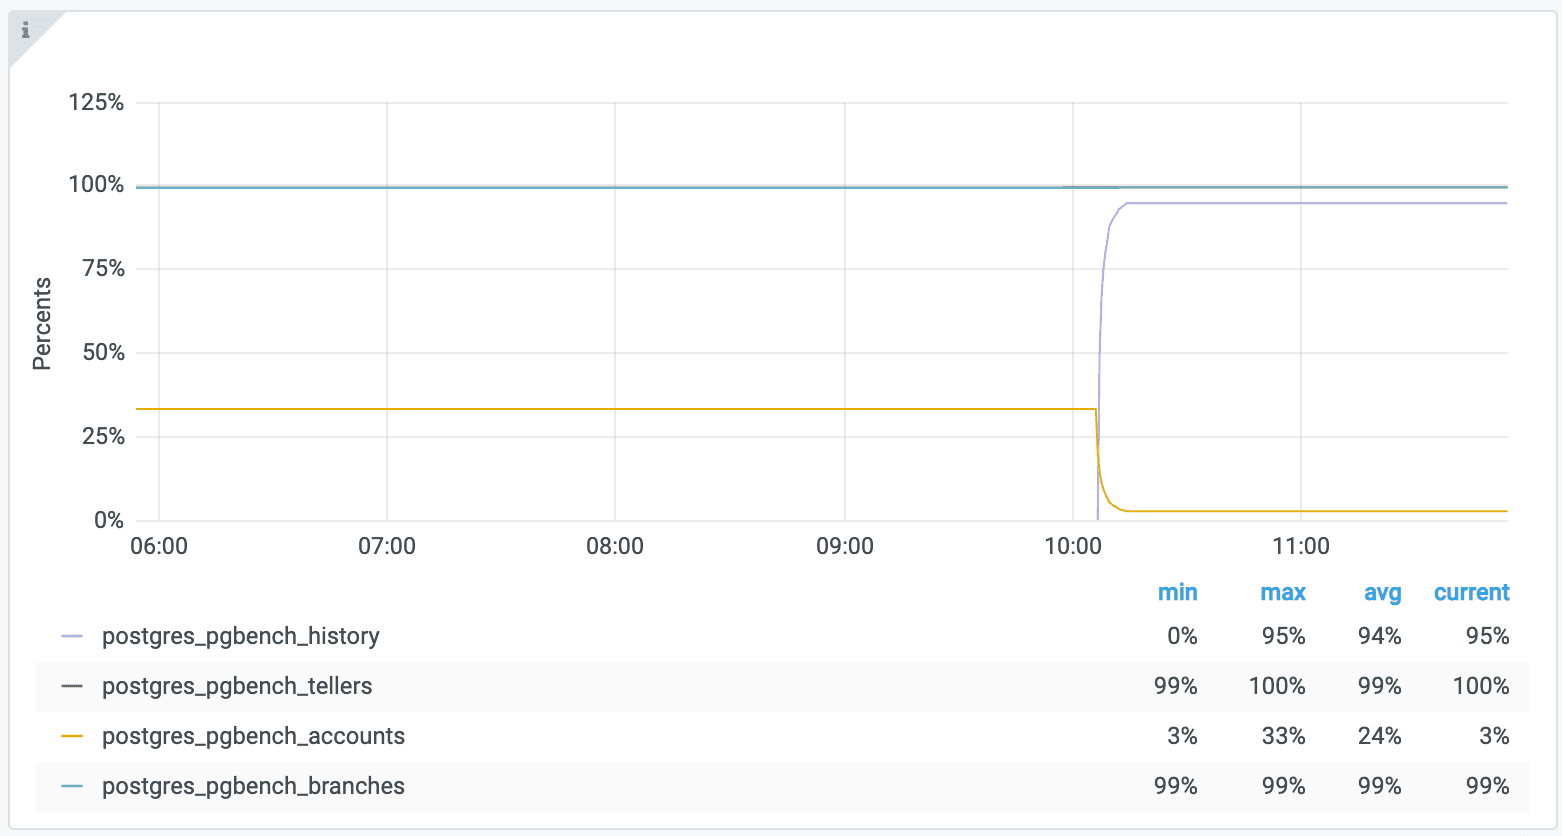Click the Percents y-axis title
The image size is (1562, 836).
tap(42, 324)
